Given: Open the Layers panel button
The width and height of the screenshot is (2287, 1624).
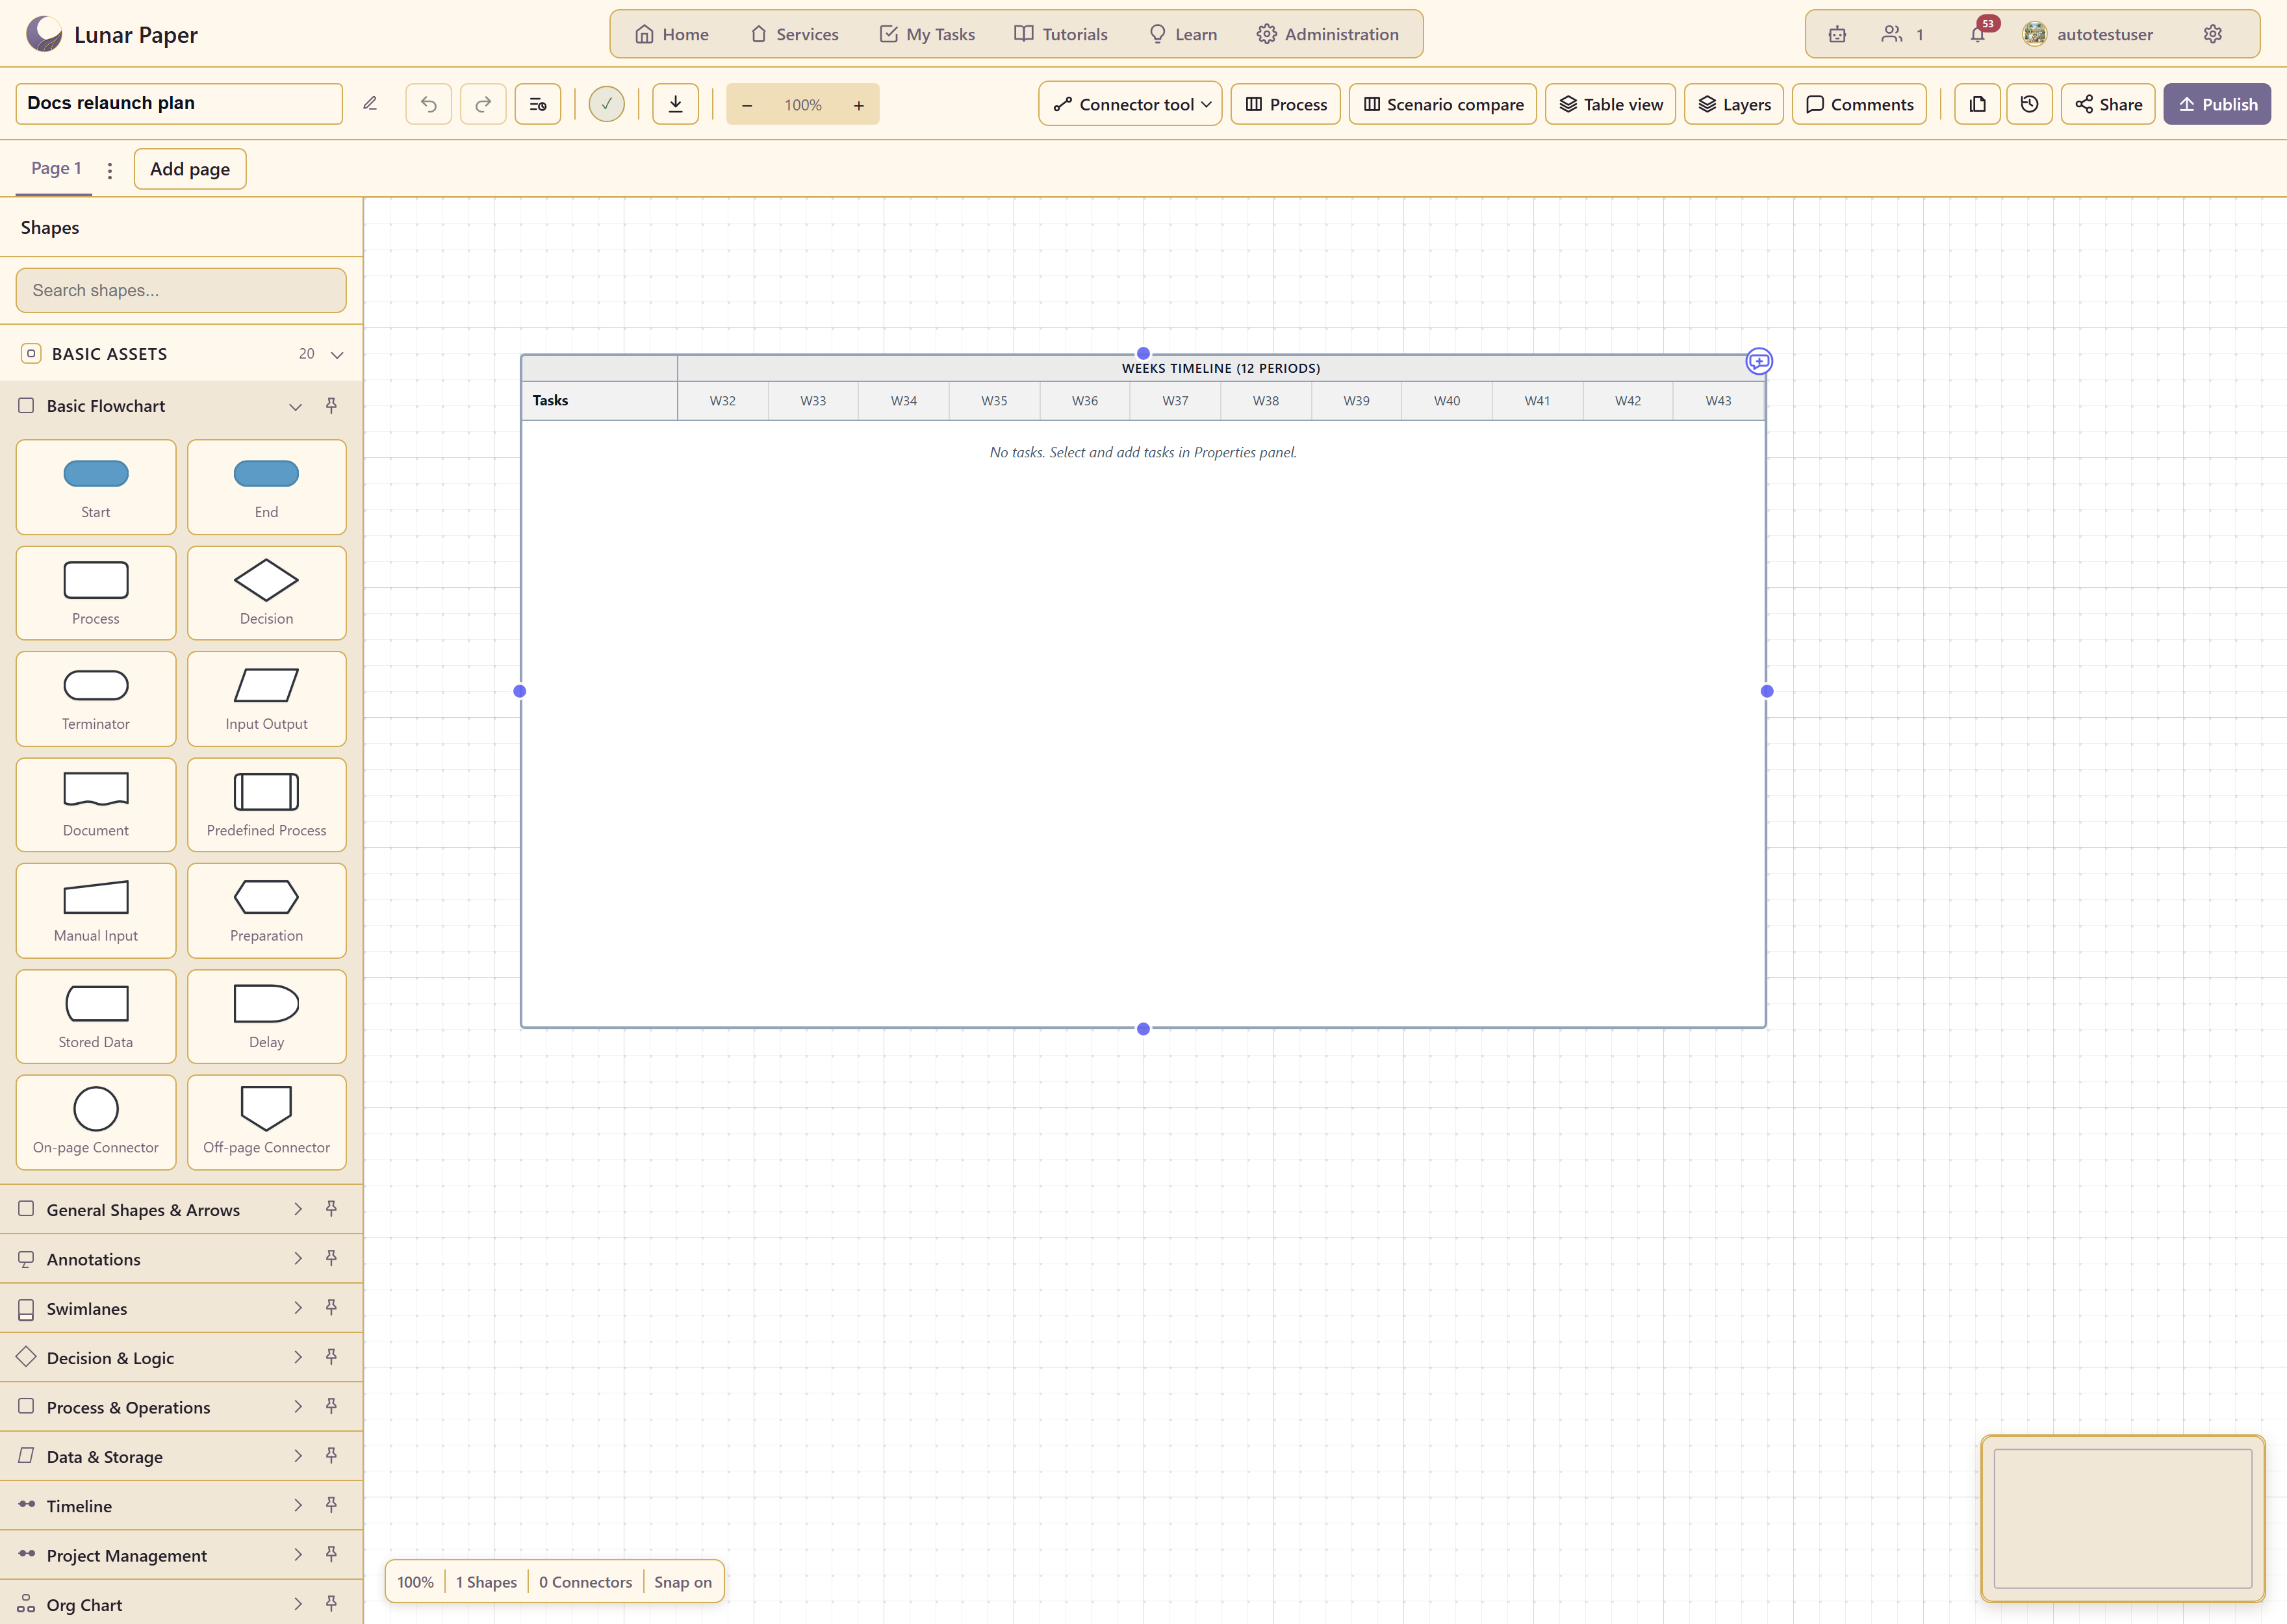Looking at the screenshot, I should (1734, 104).
